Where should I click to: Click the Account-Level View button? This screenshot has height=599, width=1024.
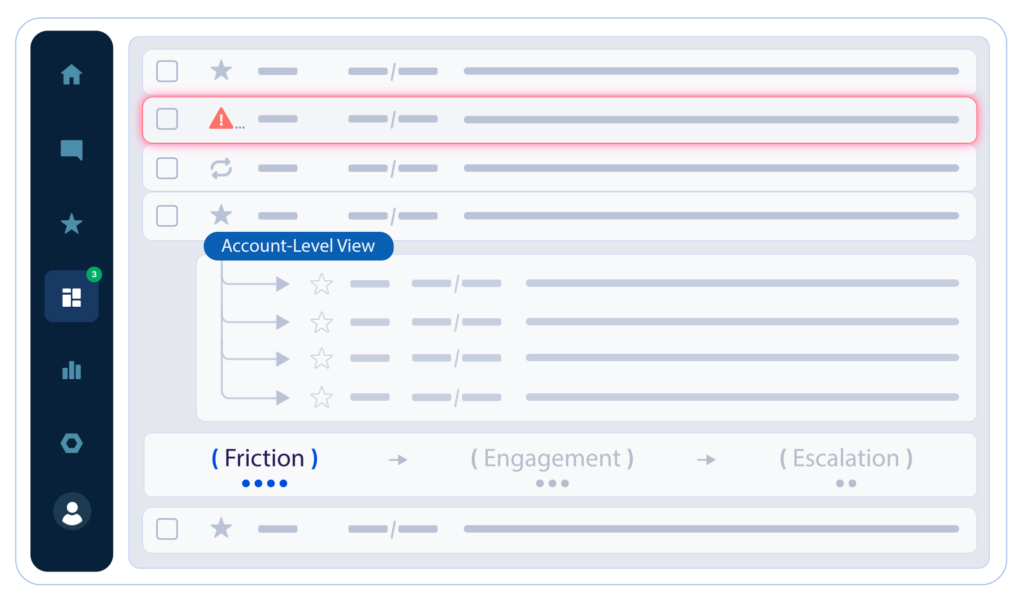pos(298,246)
